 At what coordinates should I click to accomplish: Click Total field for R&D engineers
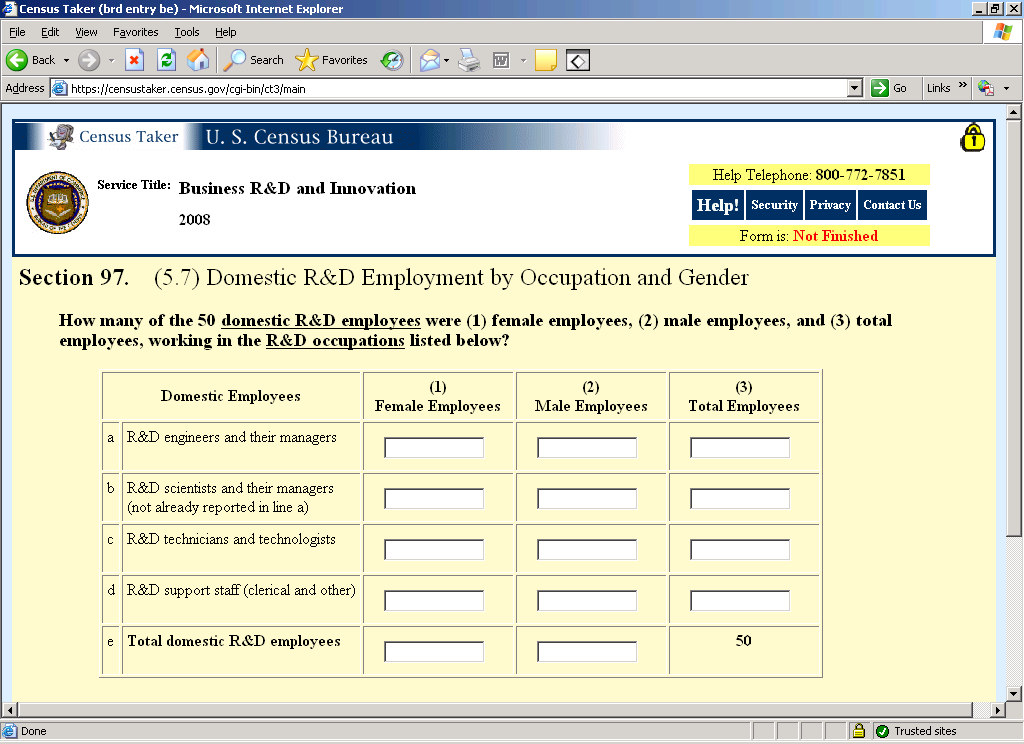(x=739, y=447)
